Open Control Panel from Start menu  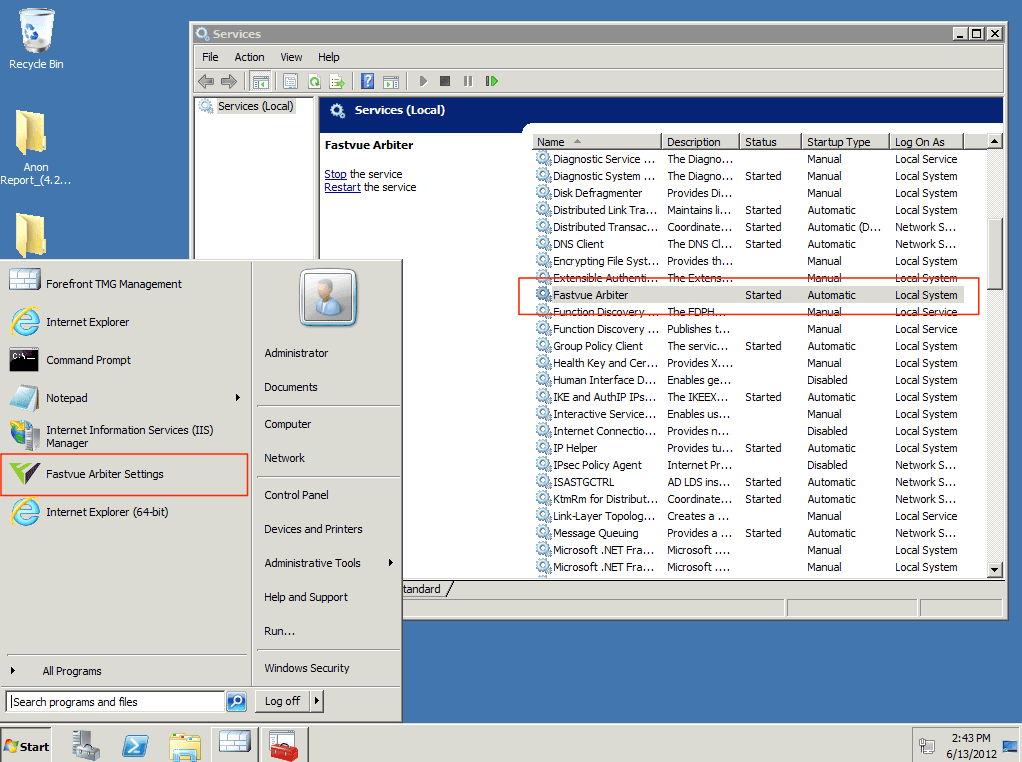tap(296, 495)
